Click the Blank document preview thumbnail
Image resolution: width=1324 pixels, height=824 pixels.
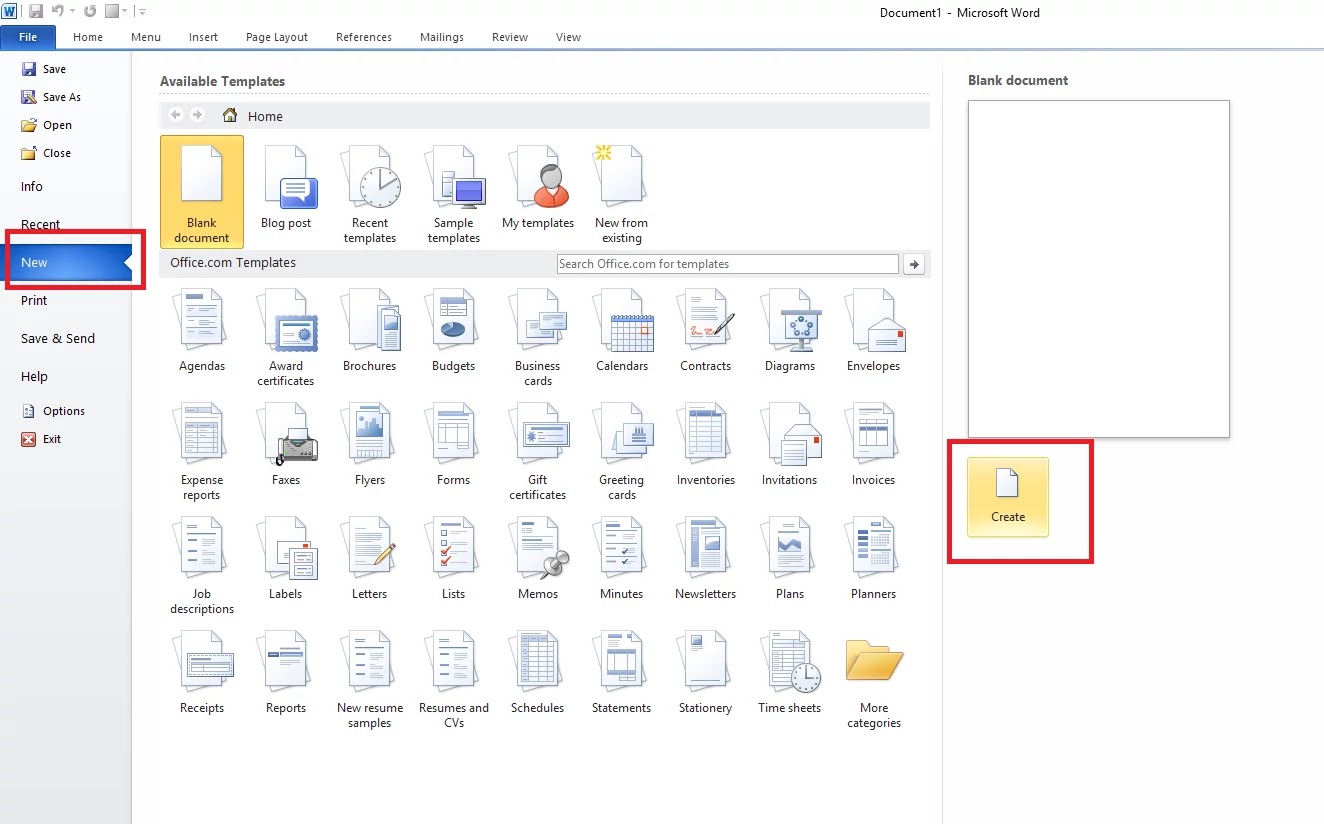(x=1098, y=269)
